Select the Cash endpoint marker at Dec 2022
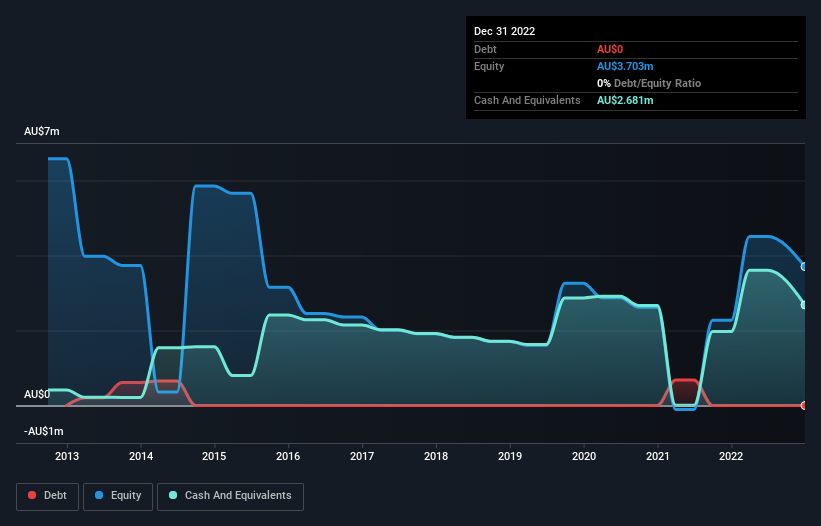Image resolution: width=821 pixels, height=526 pixels. click(804, 305)
